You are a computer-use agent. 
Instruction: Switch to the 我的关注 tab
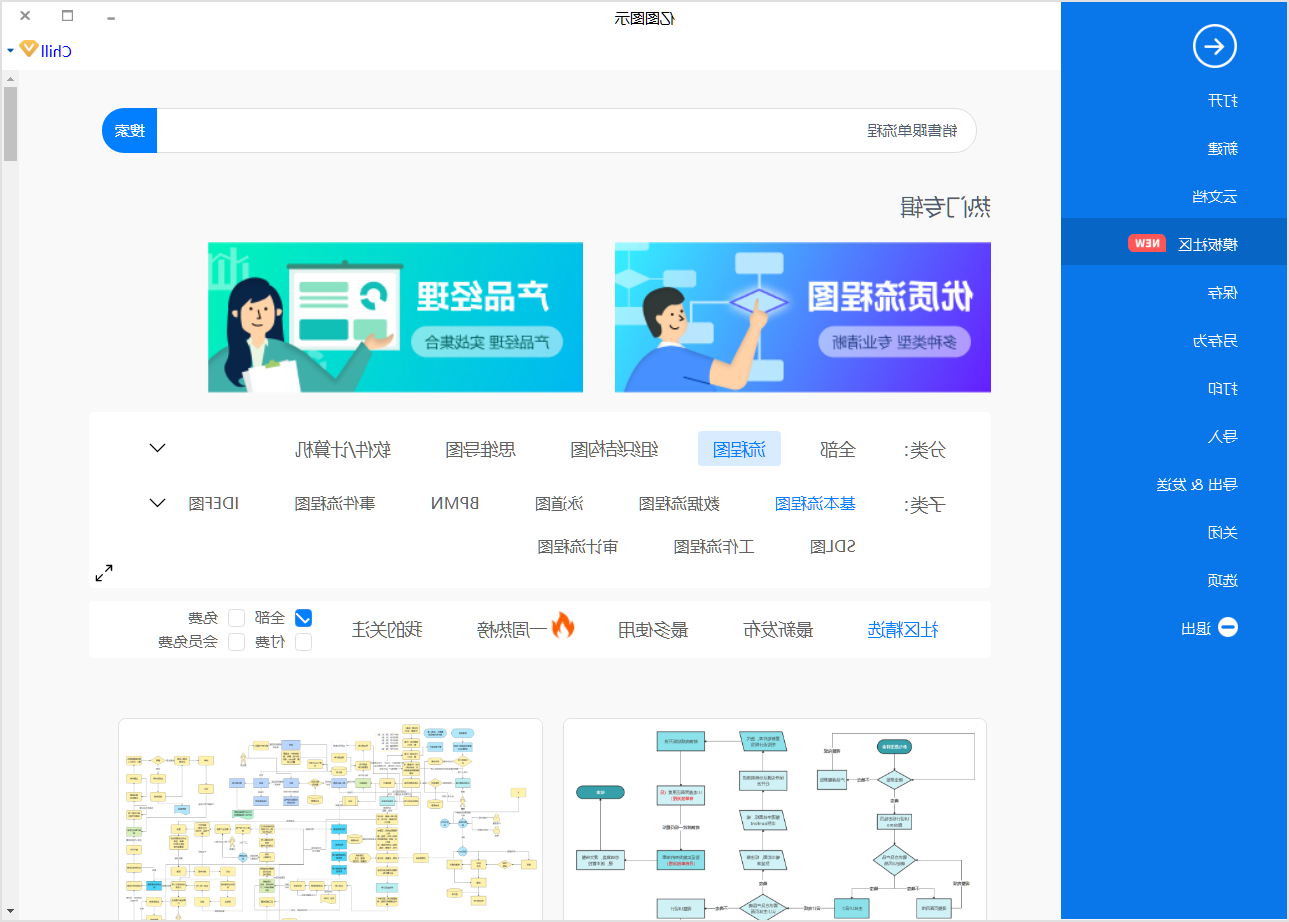point(387,629)
